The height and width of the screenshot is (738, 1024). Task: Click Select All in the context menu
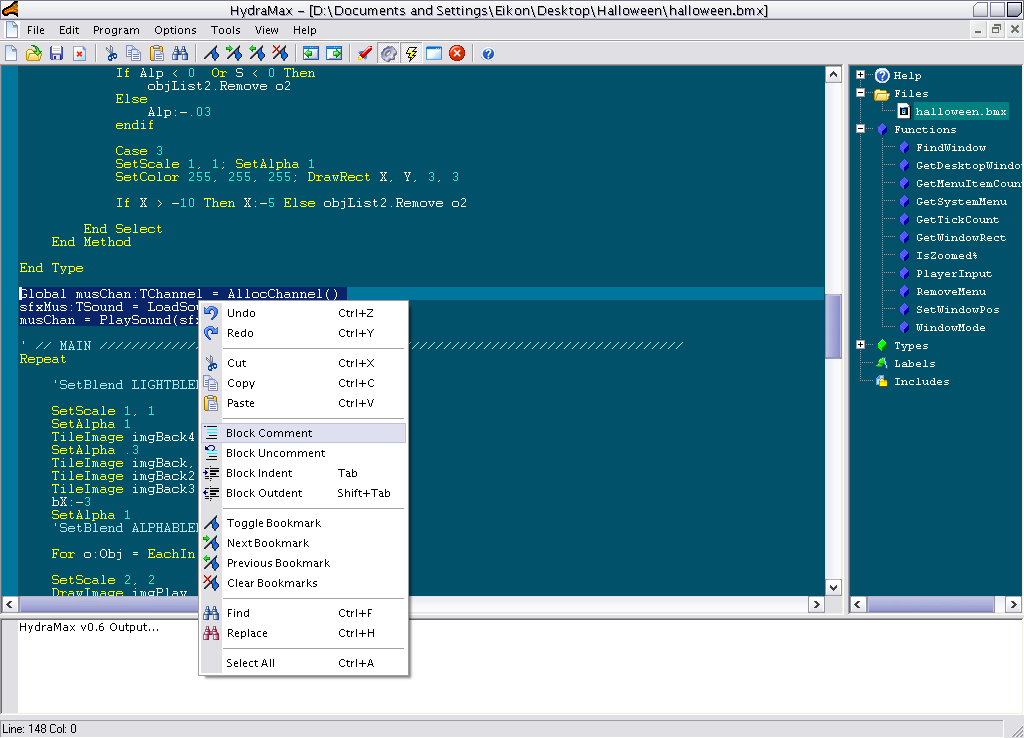pos(250,663)
